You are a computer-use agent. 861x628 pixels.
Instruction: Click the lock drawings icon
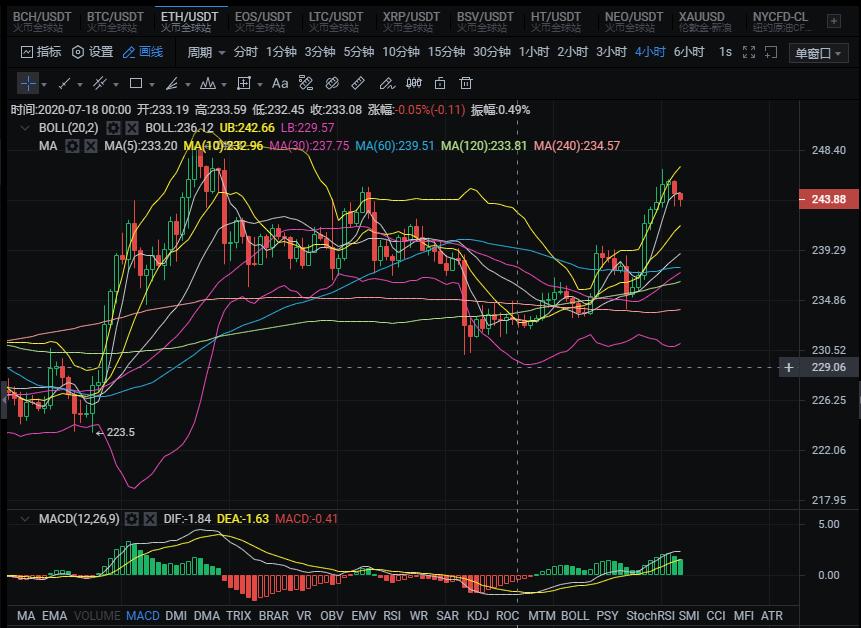click(440, 83)
